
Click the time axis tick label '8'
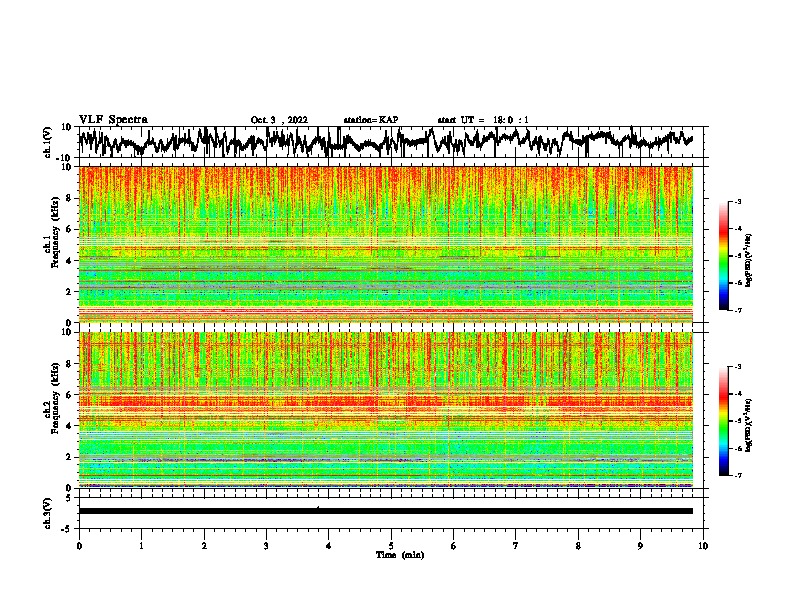click(x=578, y=546)
